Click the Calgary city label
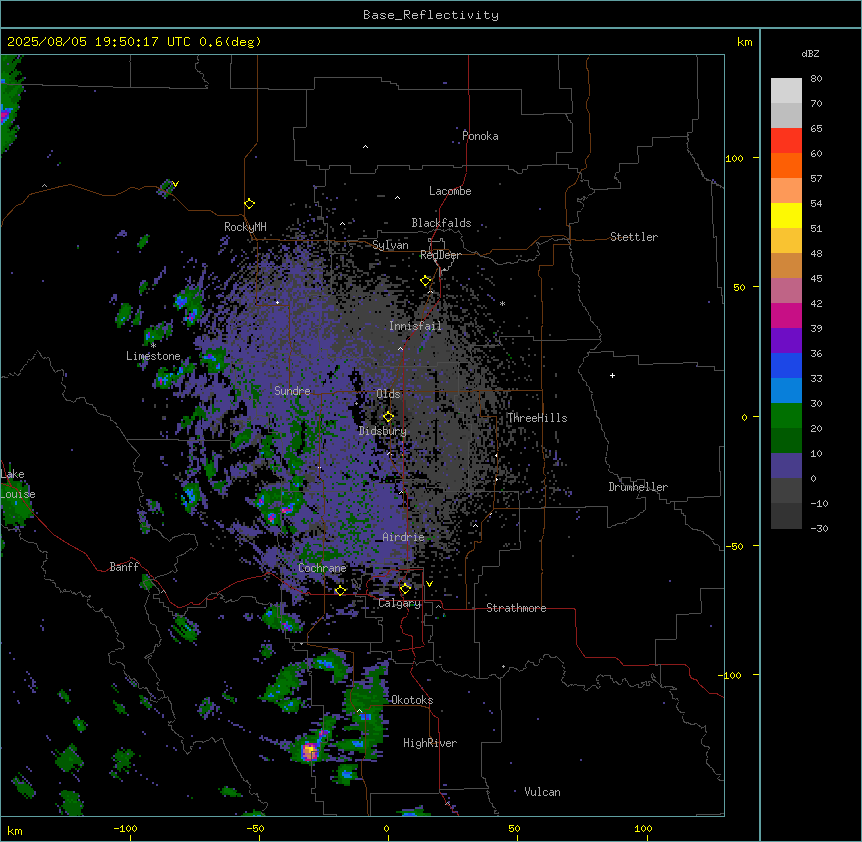The height and width of the screenshot is (842, 862). pos(400,603)
